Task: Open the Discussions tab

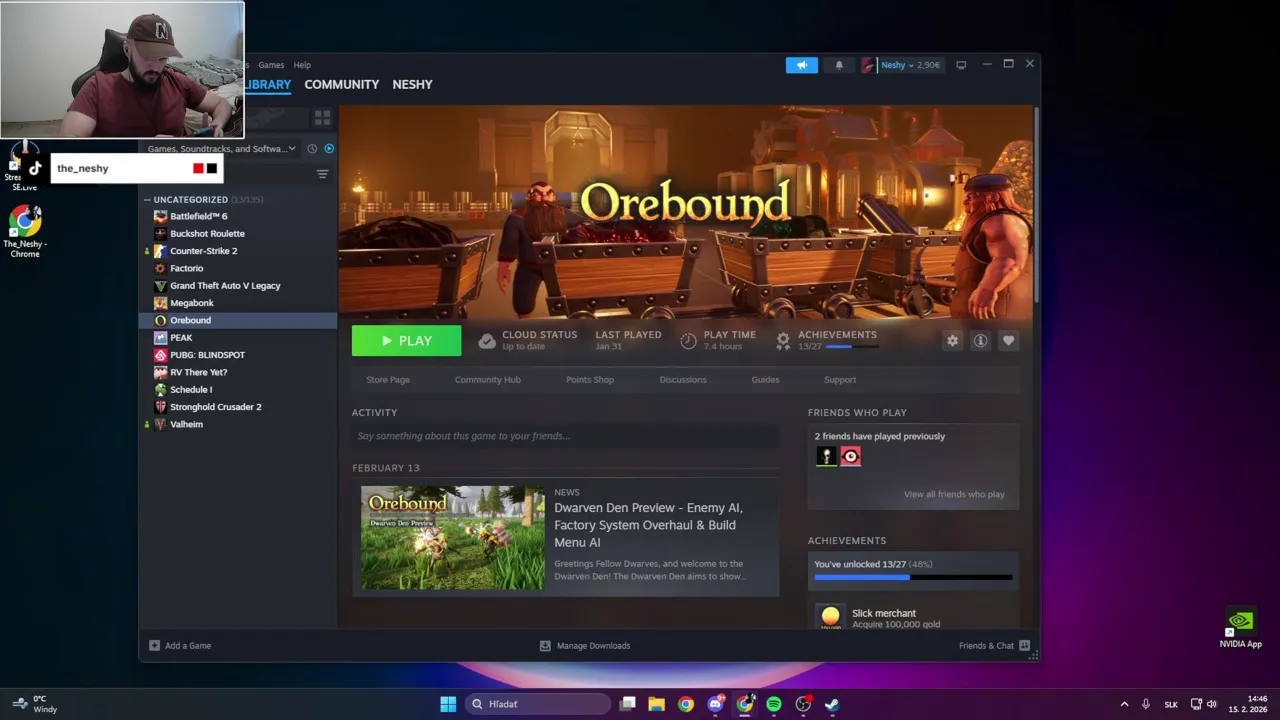Action: tap(683, 380)
